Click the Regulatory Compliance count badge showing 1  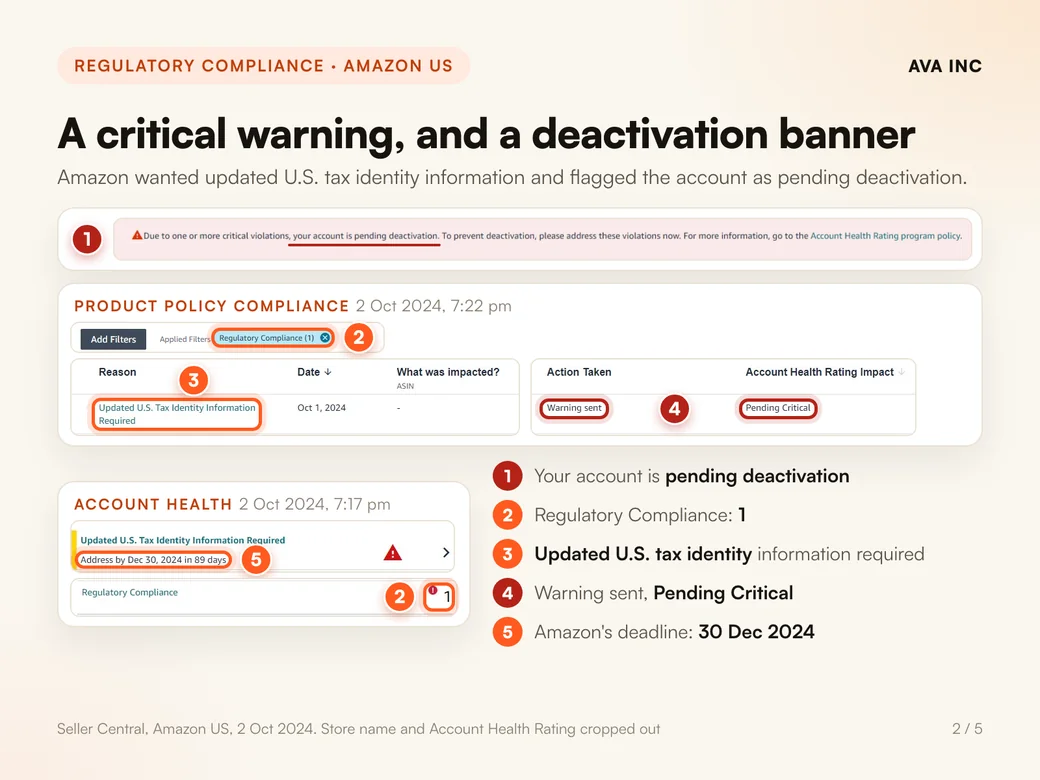tap(439, 596)
